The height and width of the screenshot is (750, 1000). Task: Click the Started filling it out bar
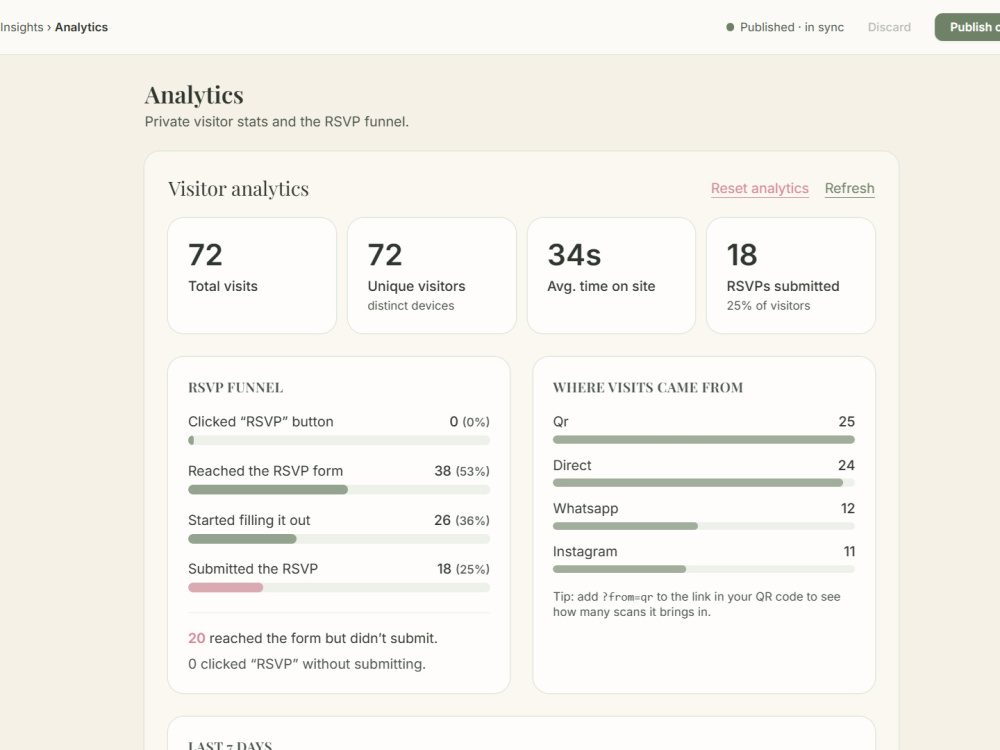339,539
